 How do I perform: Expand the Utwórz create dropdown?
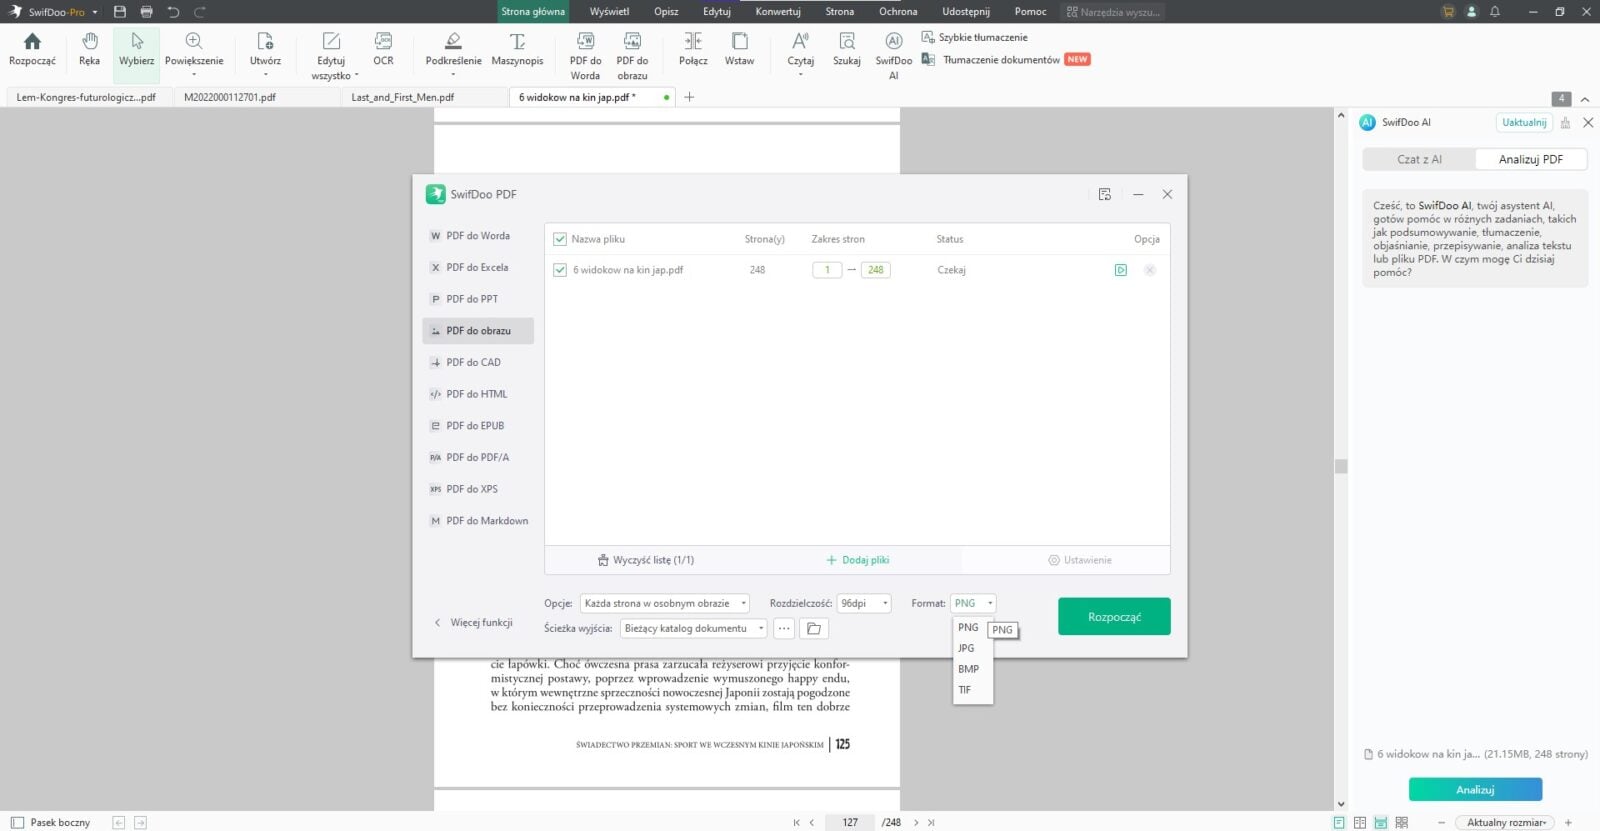click(265, 74)
